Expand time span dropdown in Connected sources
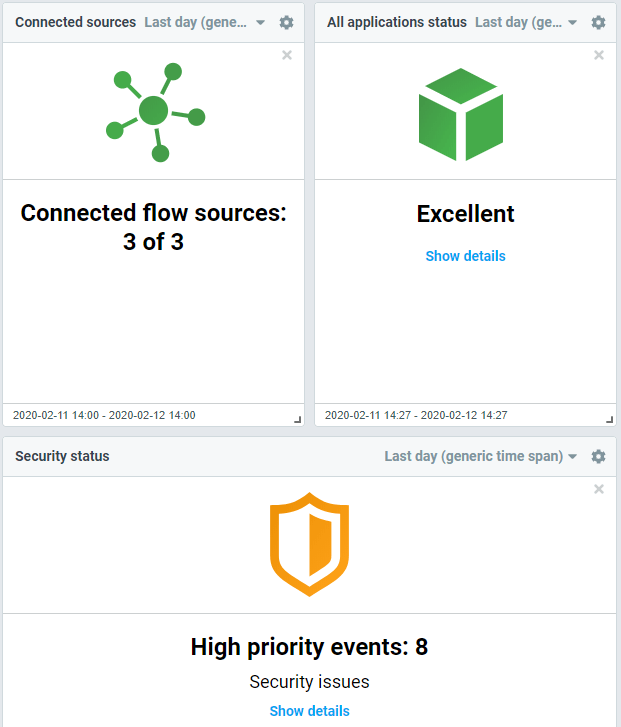Image resolution: width=621 pixels, height=727 pixels. tap(205, 22)
